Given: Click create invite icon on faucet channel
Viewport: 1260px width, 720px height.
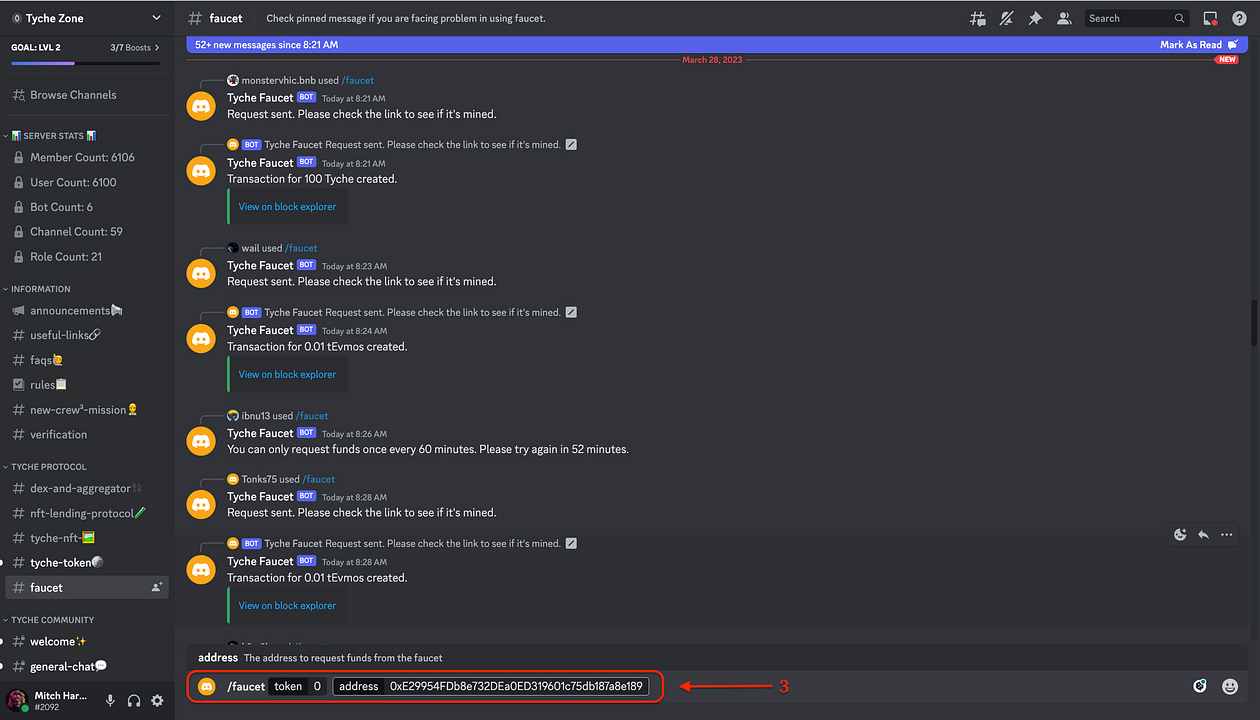Looking at the screenshot, I should coord(157,588).
